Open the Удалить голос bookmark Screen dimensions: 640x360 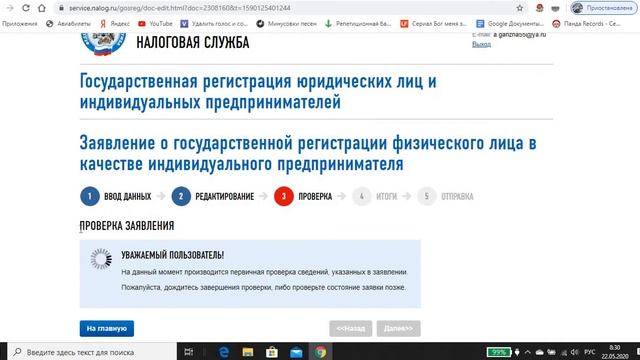pos(214,24)
